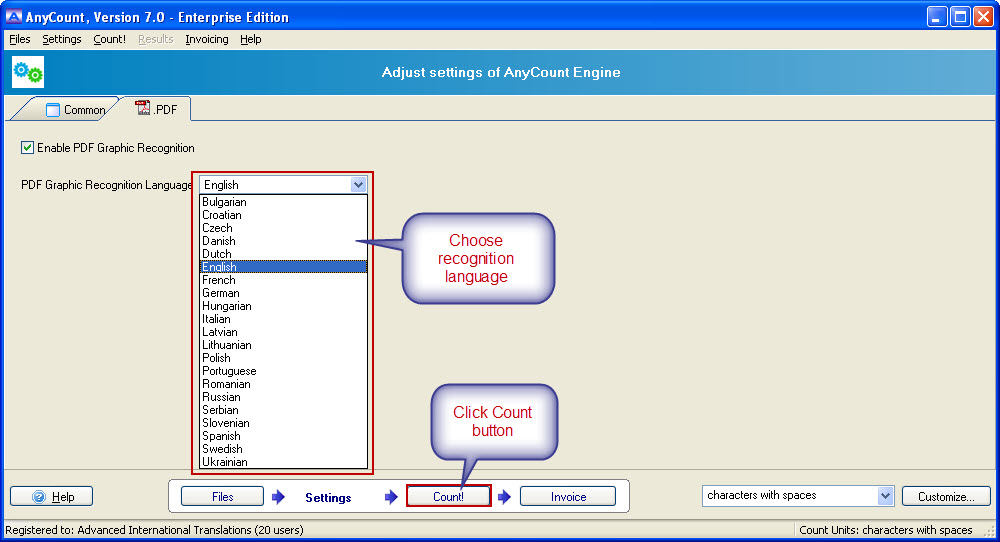Click the Customize... button

click(946, 496)
